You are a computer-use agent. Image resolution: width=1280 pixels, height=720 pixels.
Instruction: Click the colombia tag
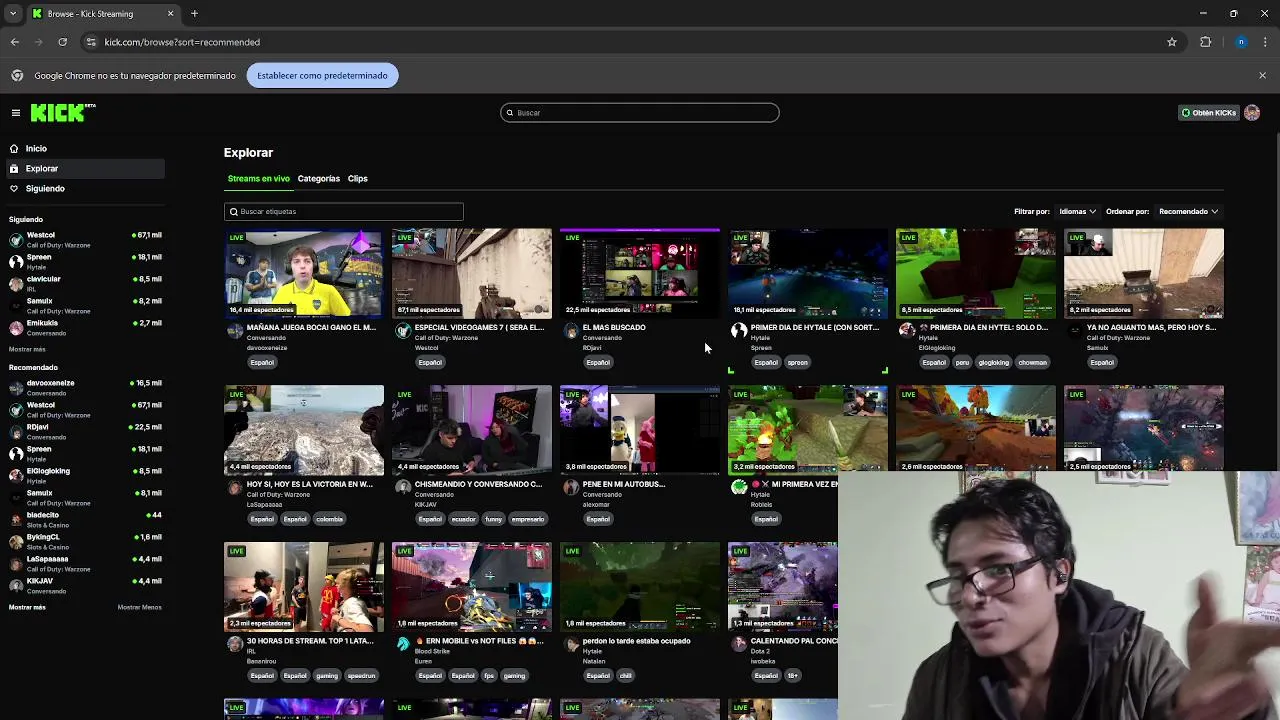(x=329, y=519)
